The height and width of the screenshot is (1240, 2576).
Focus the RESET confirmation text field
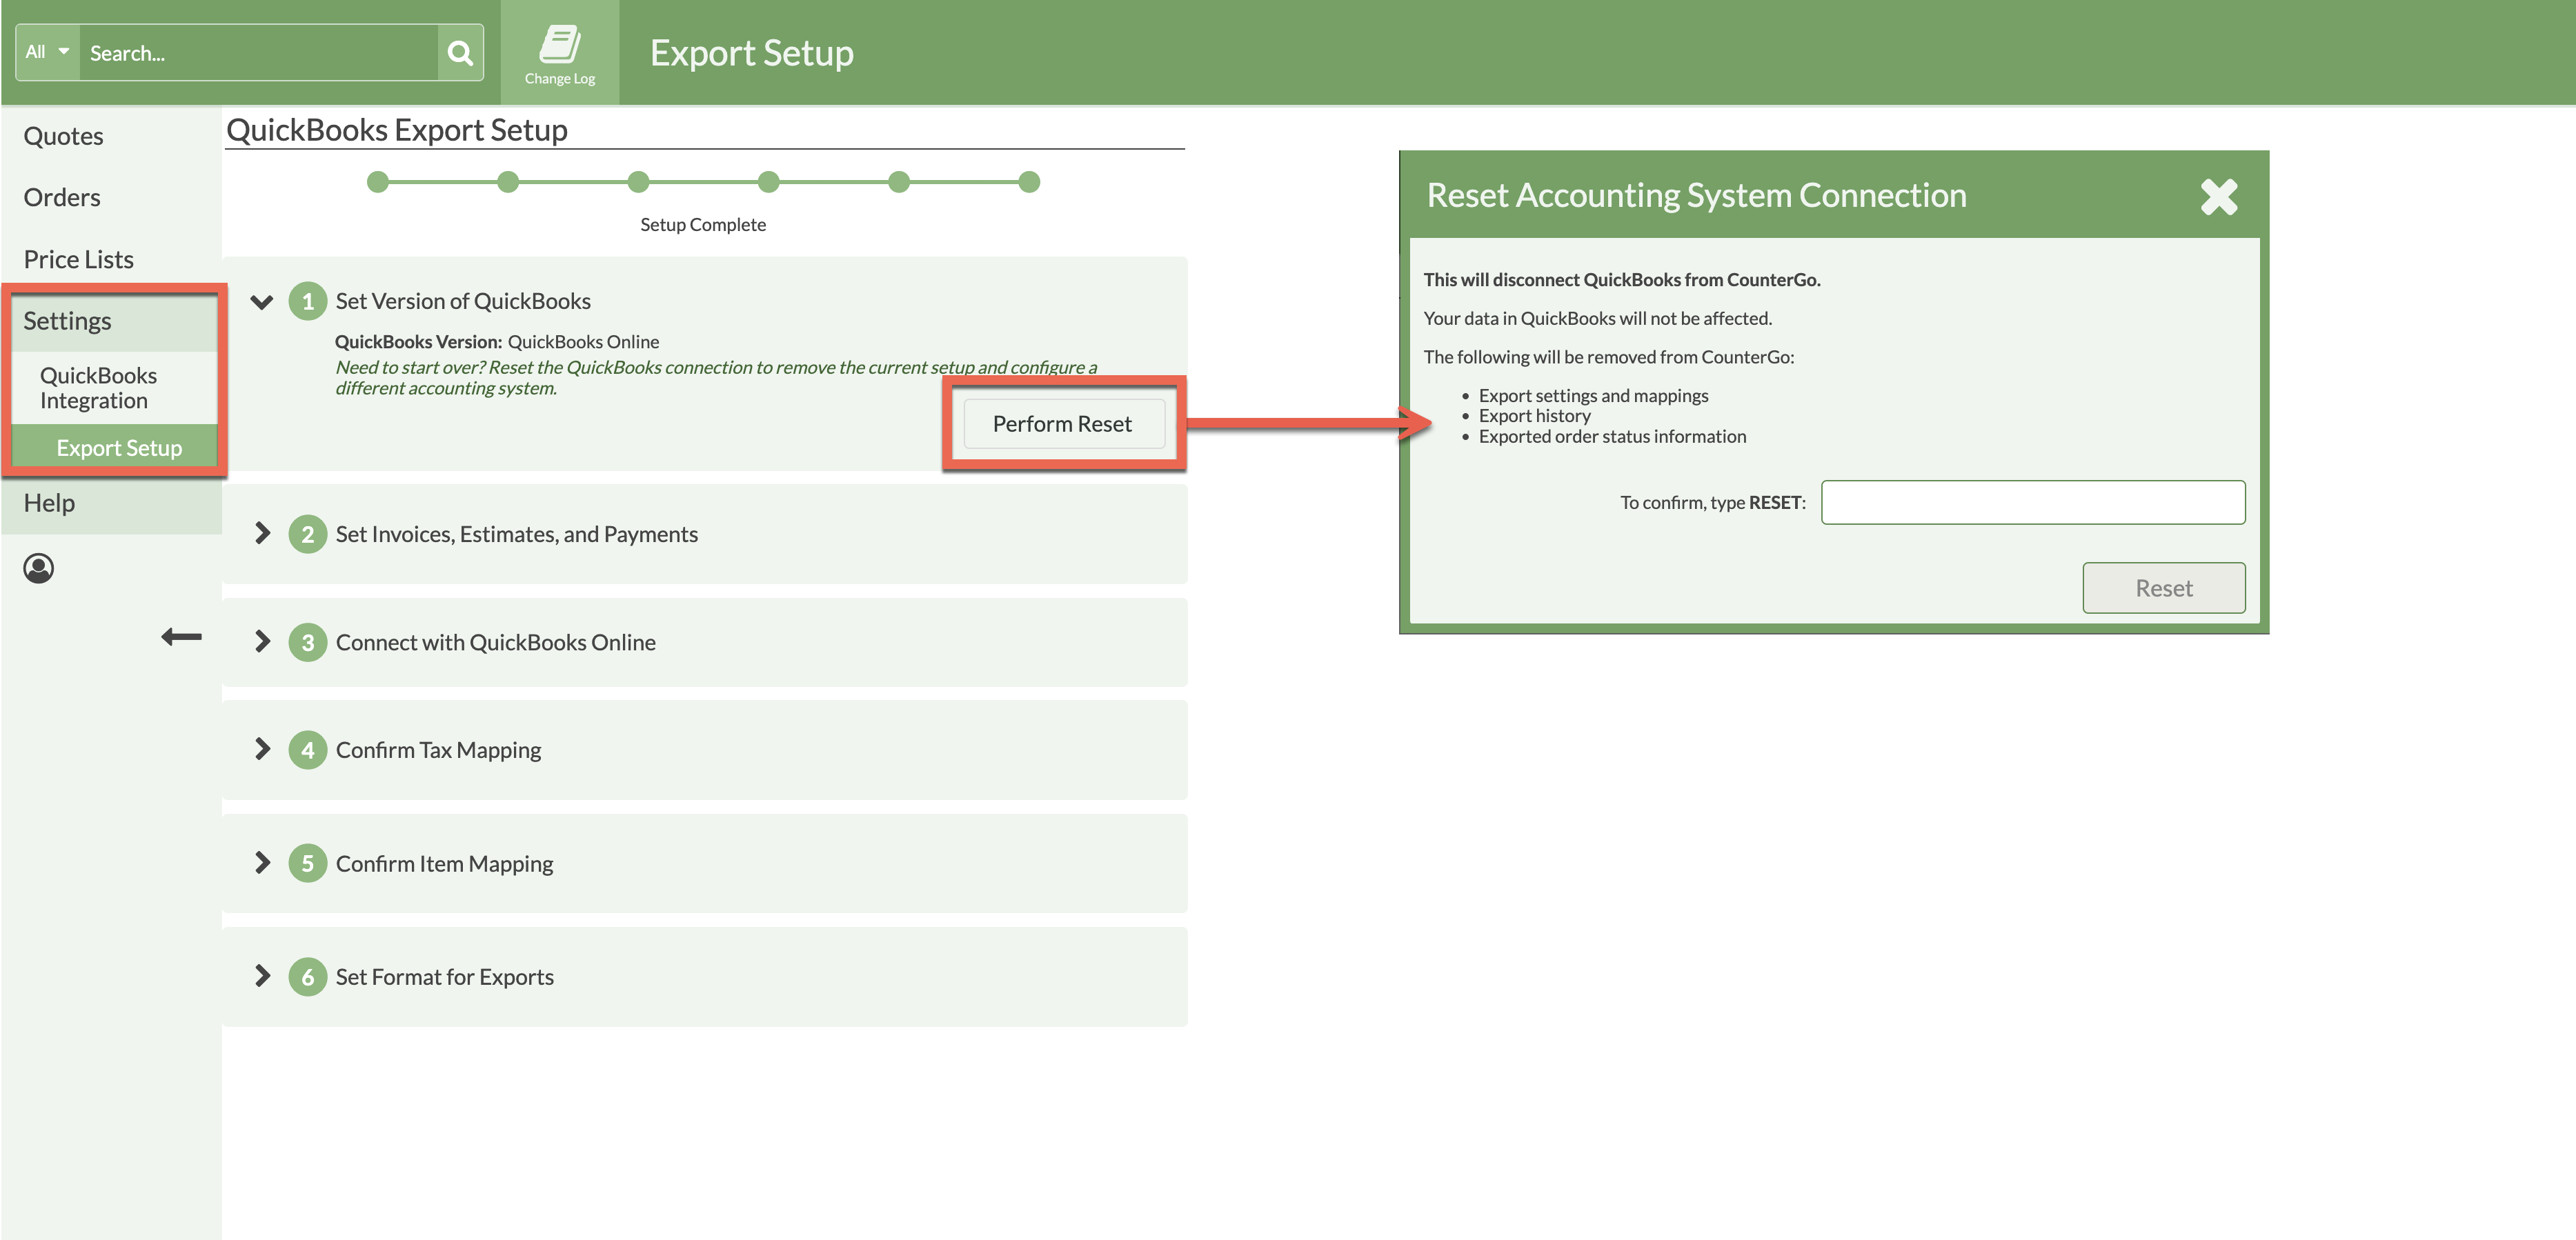[x=2033, y=502]
